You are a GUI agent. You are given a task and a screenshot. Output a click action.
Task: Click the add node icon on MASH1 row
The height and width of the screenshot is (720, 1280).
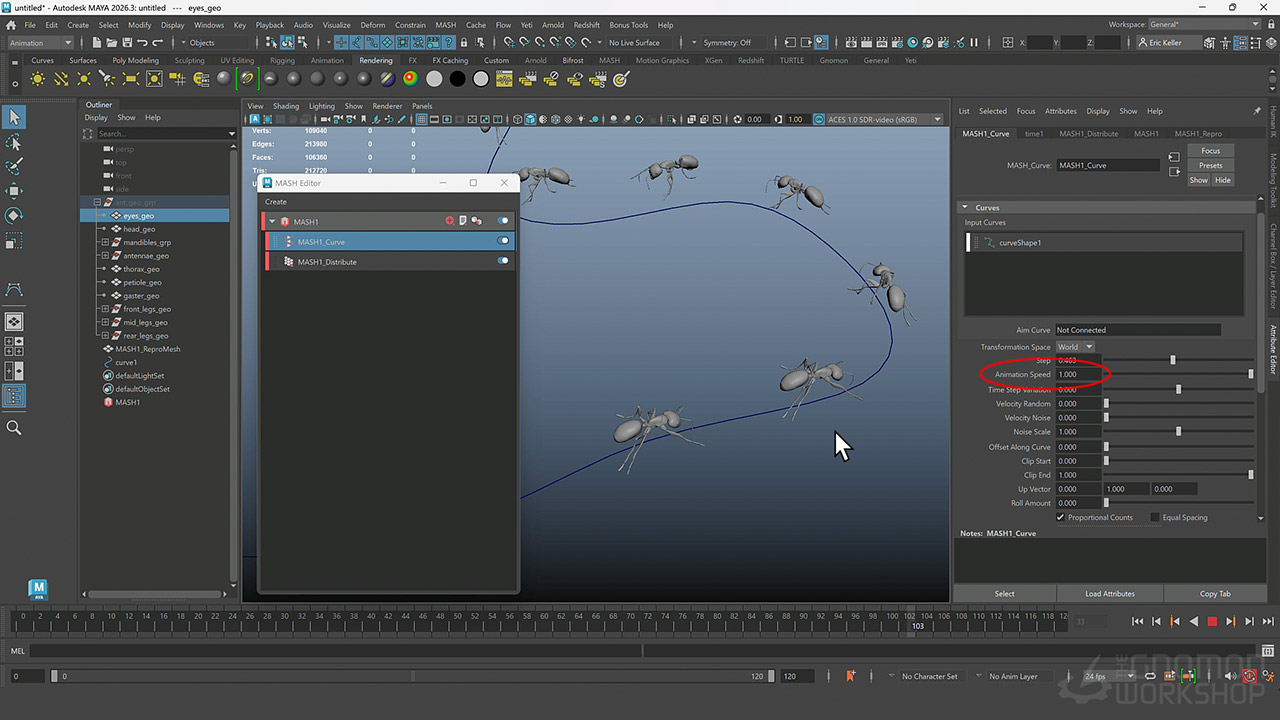tap(450, 221)
